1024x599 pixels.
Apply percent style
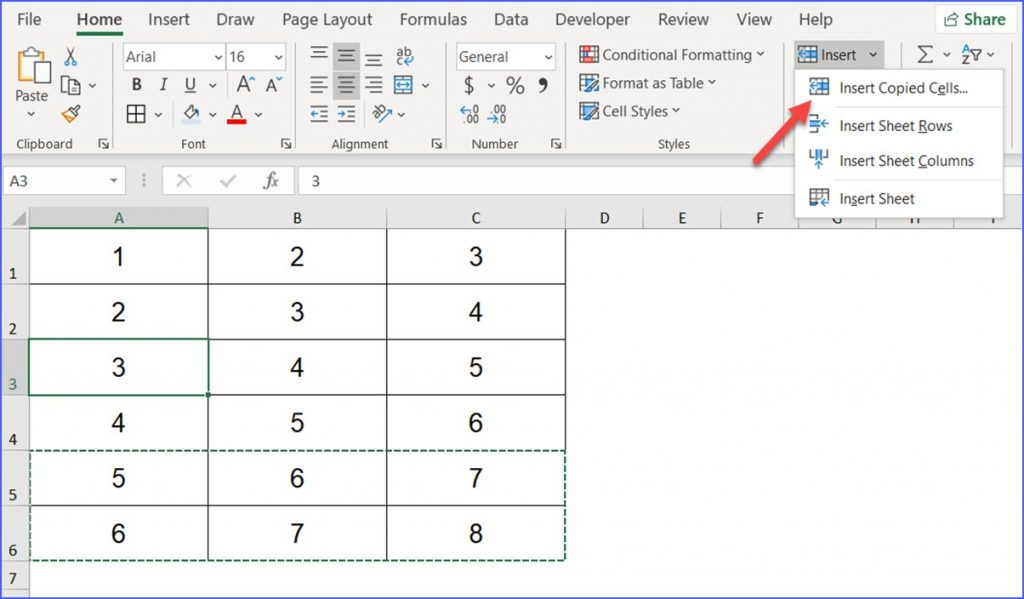pyautogui.click(x=515, y=85)
